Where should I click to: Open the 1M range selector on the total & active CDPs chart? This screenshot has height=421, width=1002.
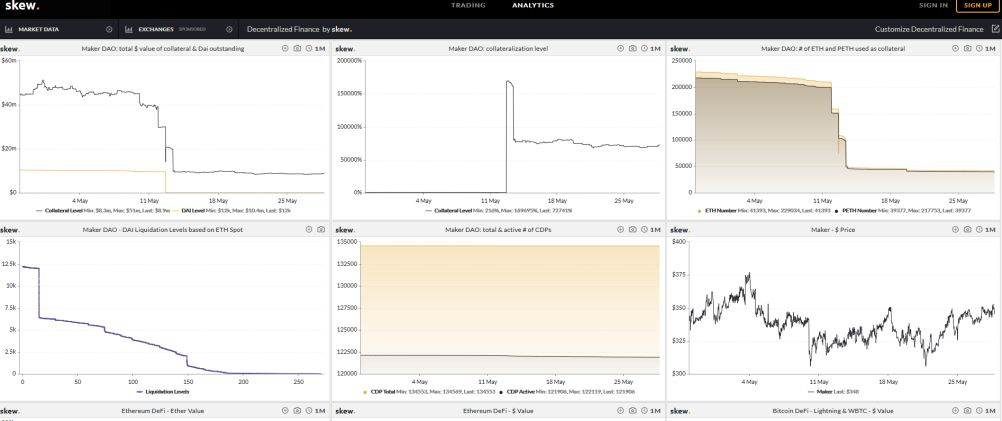point(651,229)
